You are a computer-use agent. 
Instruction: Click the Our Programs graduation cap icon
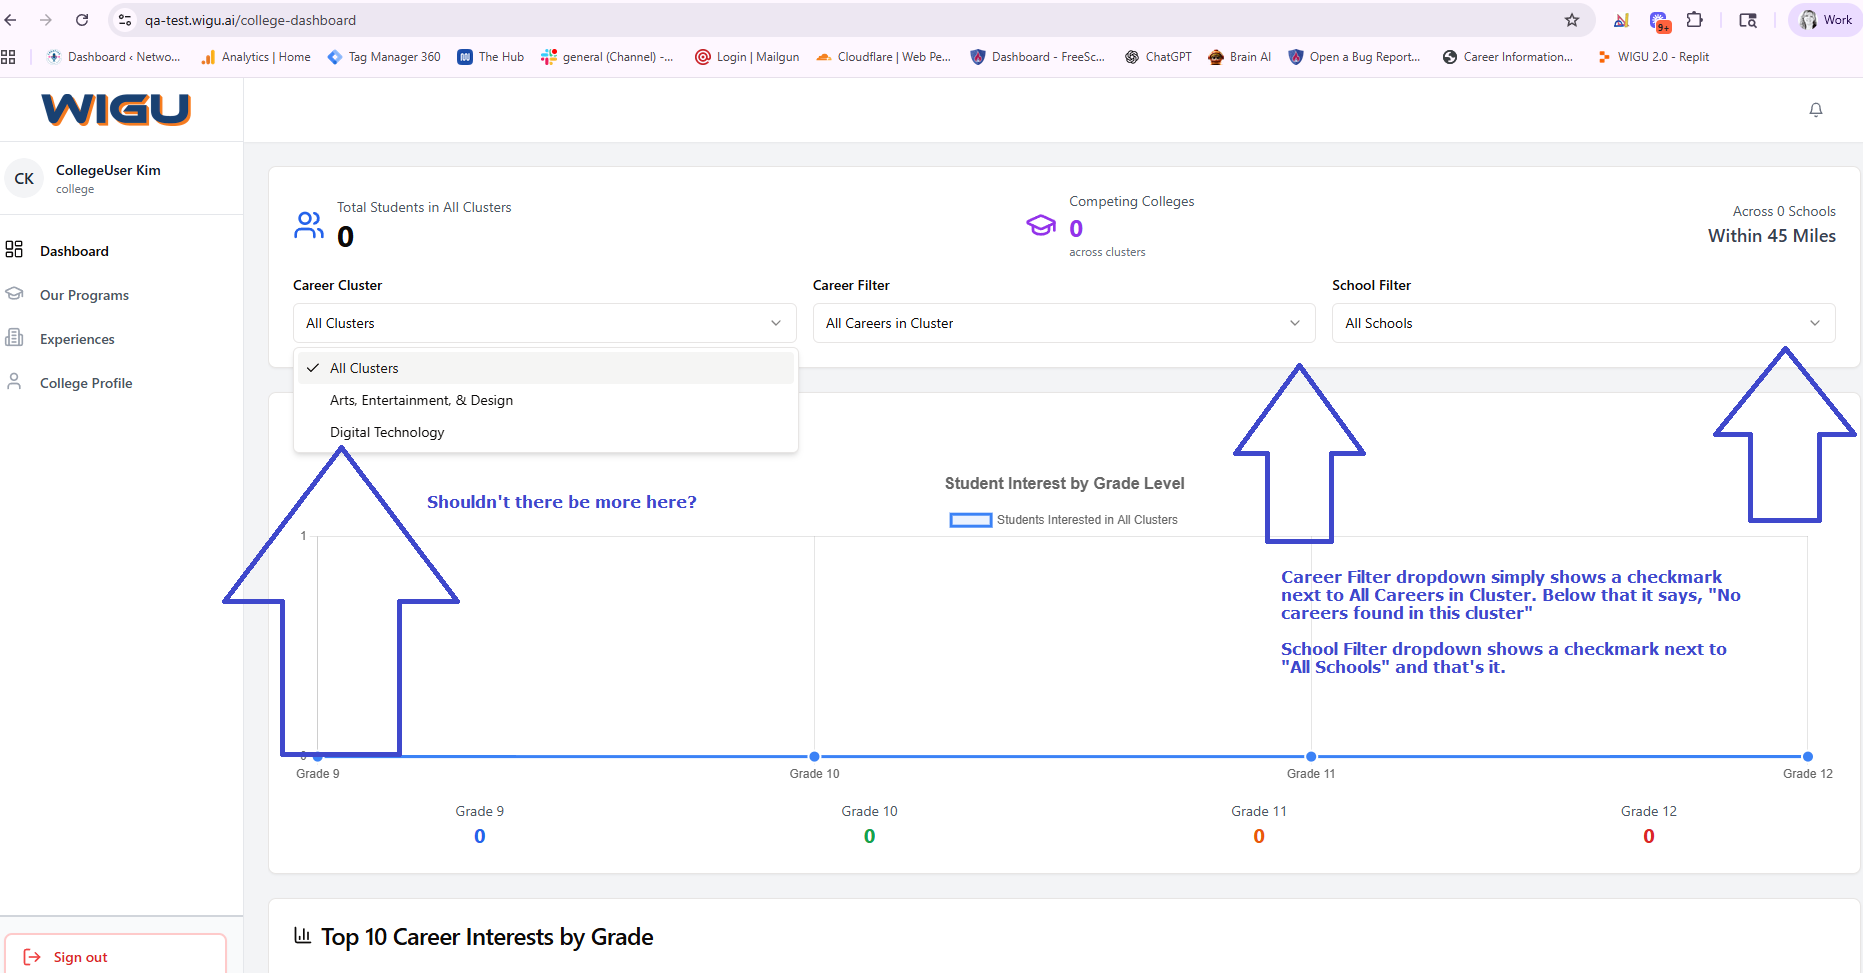[14, 294]
